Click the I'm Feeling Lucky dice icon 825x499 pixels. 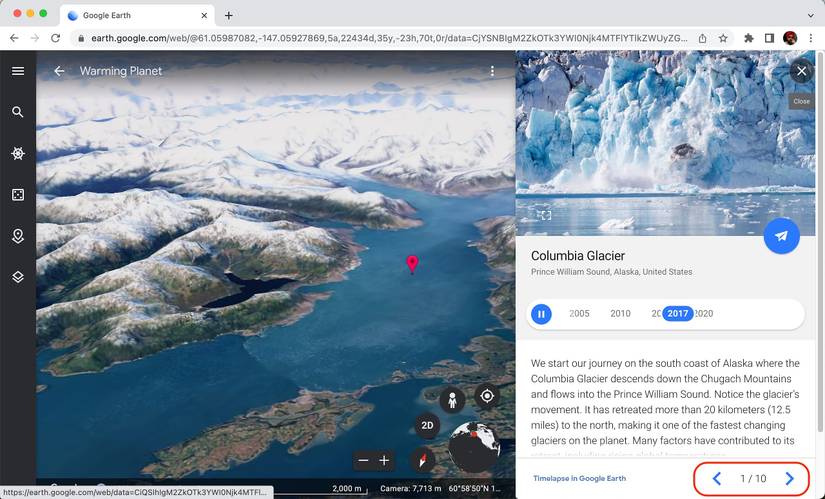pyautogui.click(x=18, y=195)
